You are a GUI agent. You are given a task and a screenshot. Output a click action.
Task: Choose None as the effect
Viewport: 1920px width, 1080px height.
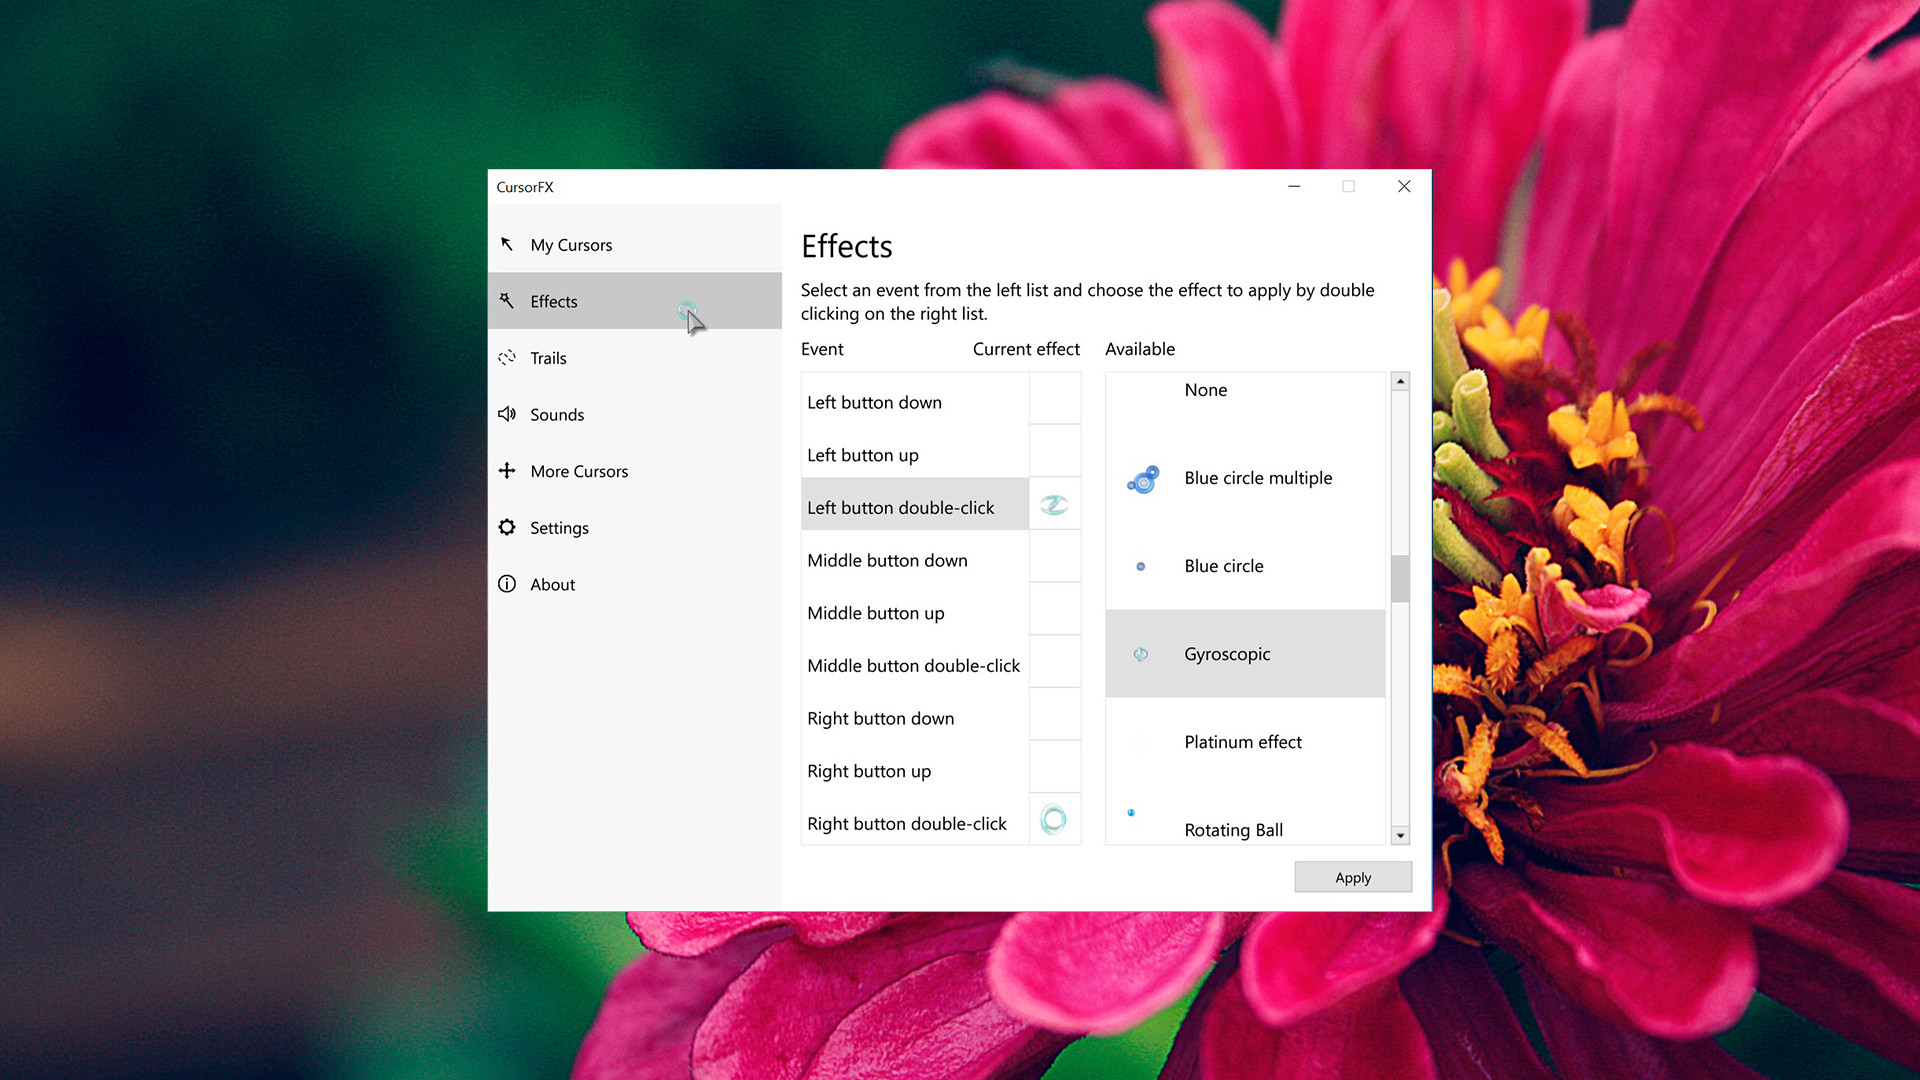[x=1205, y=390]
